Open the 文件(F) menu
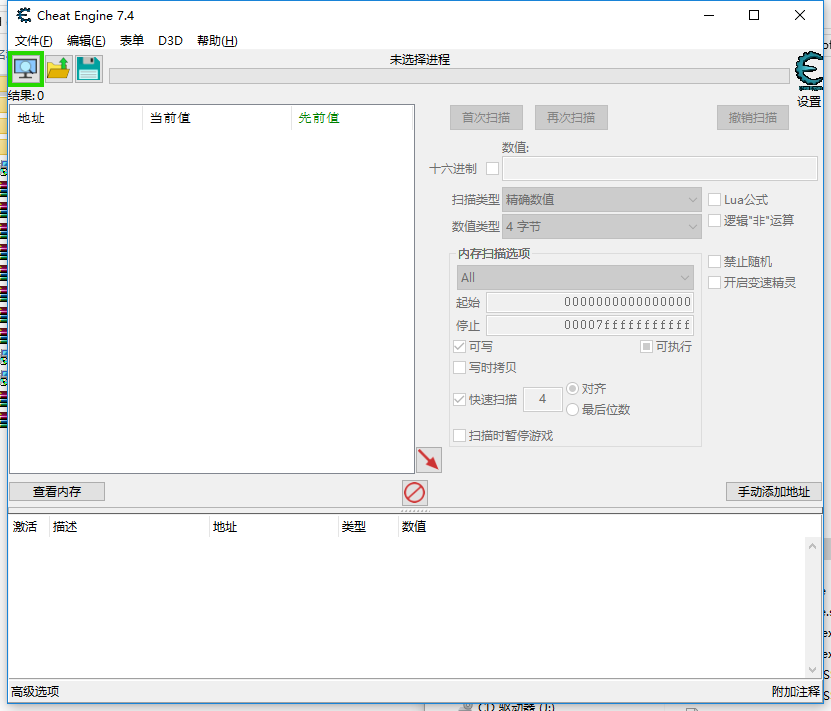Screen dimensions: 831x711 click(x=33, y=41)
